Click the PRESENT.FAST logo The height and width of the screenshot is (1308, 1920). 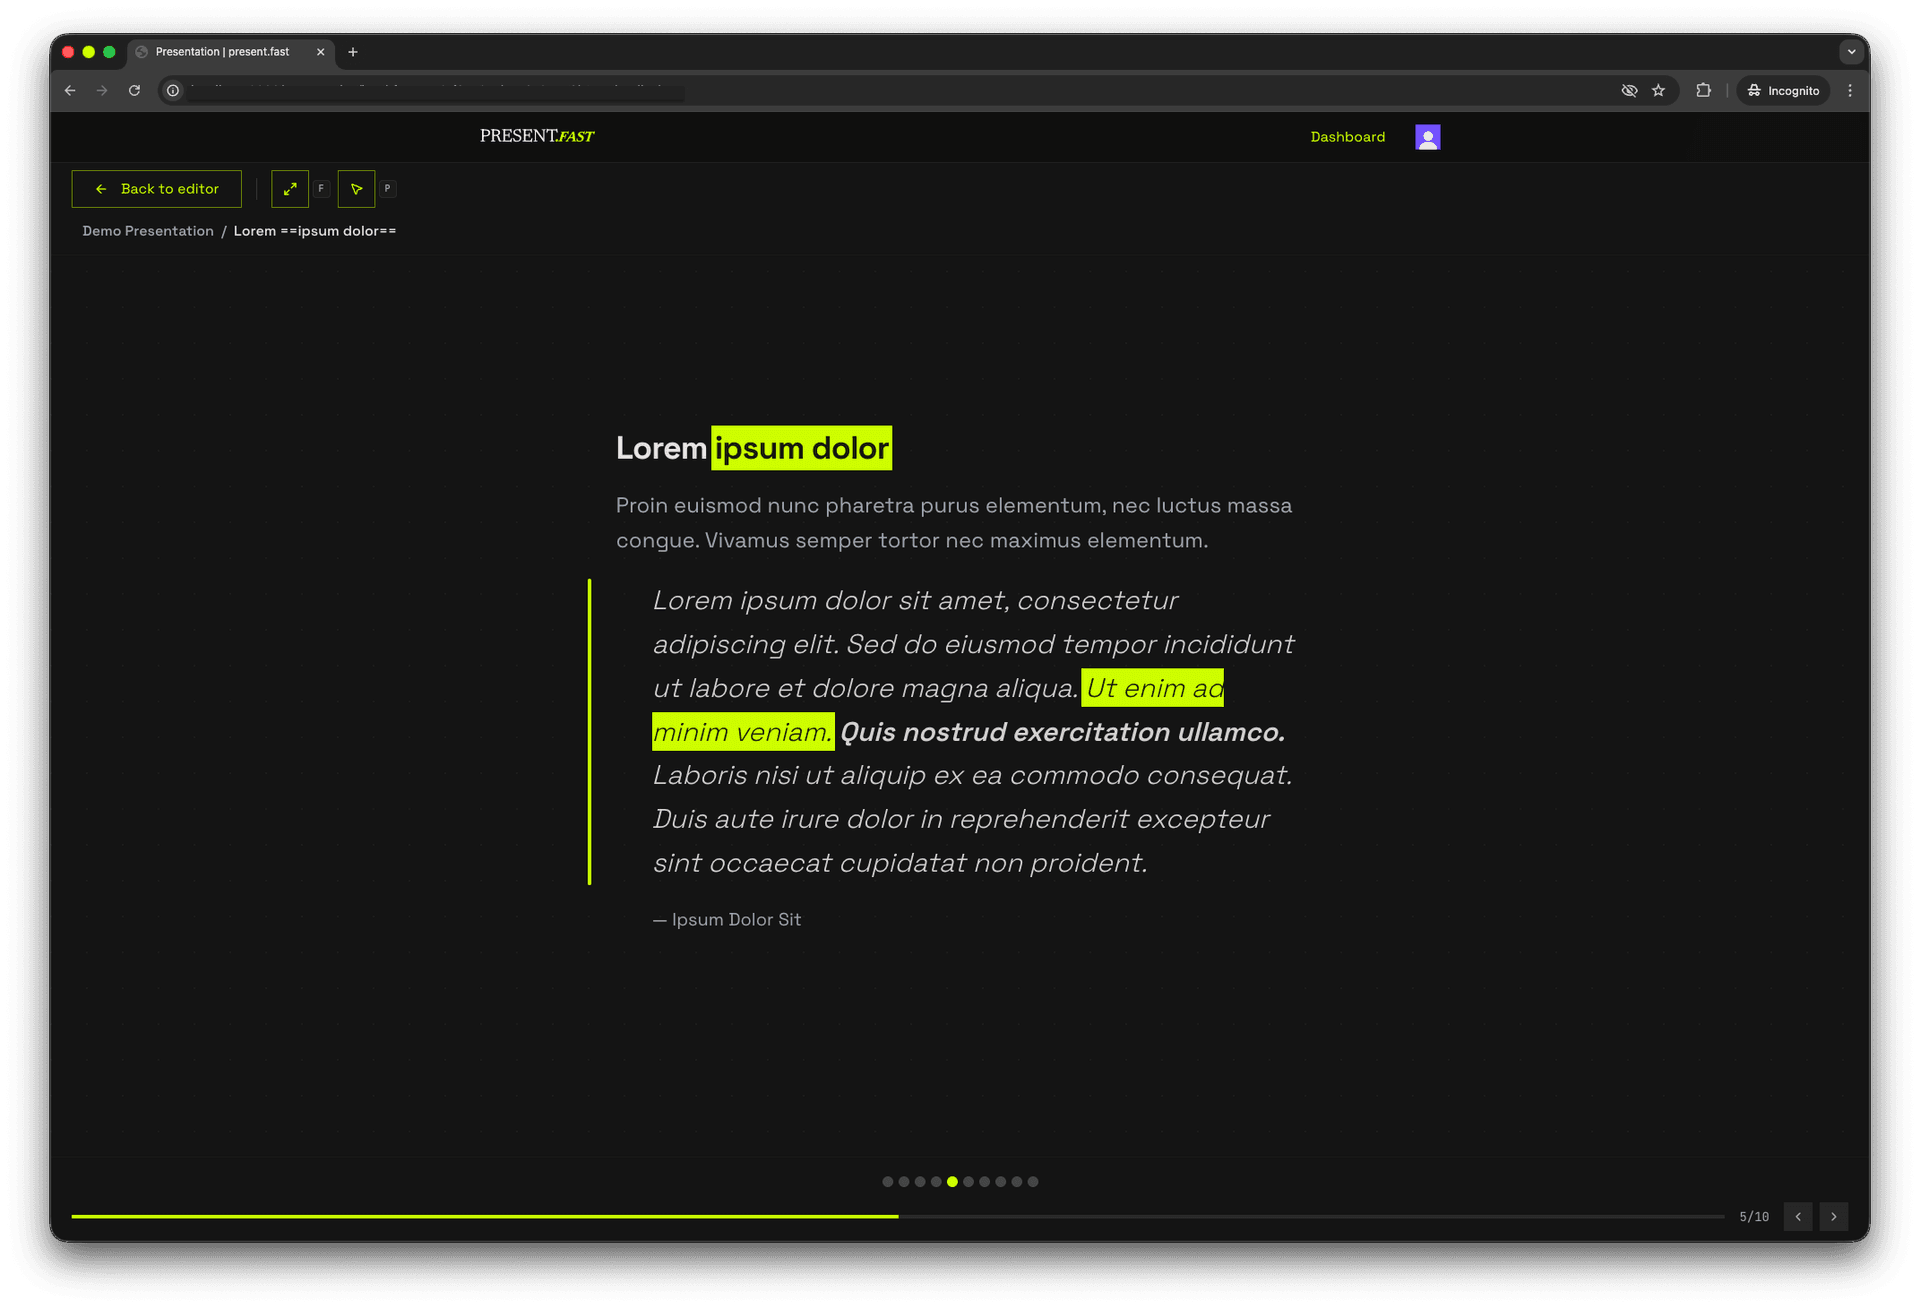click(x=536, y=136)
